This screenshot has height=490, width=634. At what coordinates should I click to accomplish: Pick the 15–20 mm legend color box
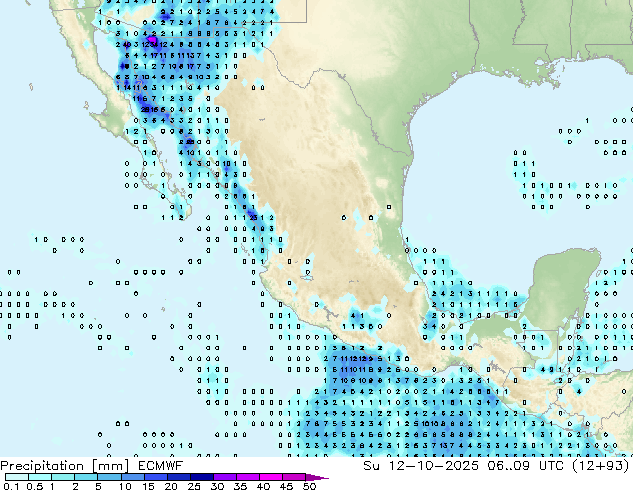coord(156,477)
